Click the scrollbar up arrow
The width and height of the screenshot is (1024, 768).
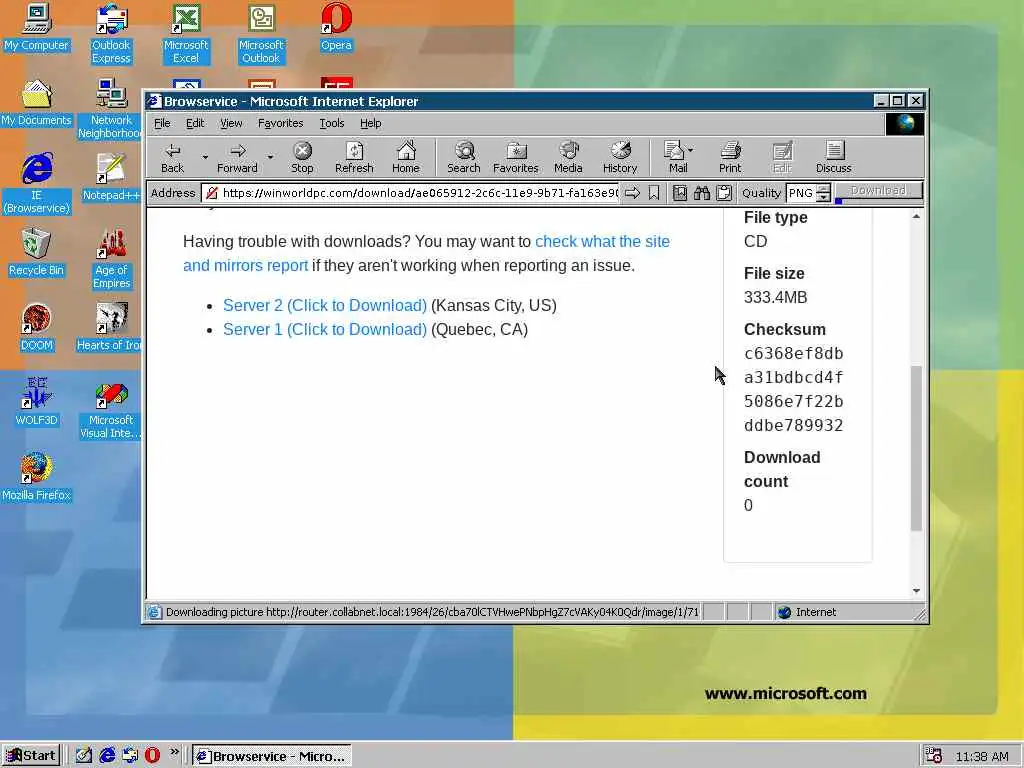[916, 216]
